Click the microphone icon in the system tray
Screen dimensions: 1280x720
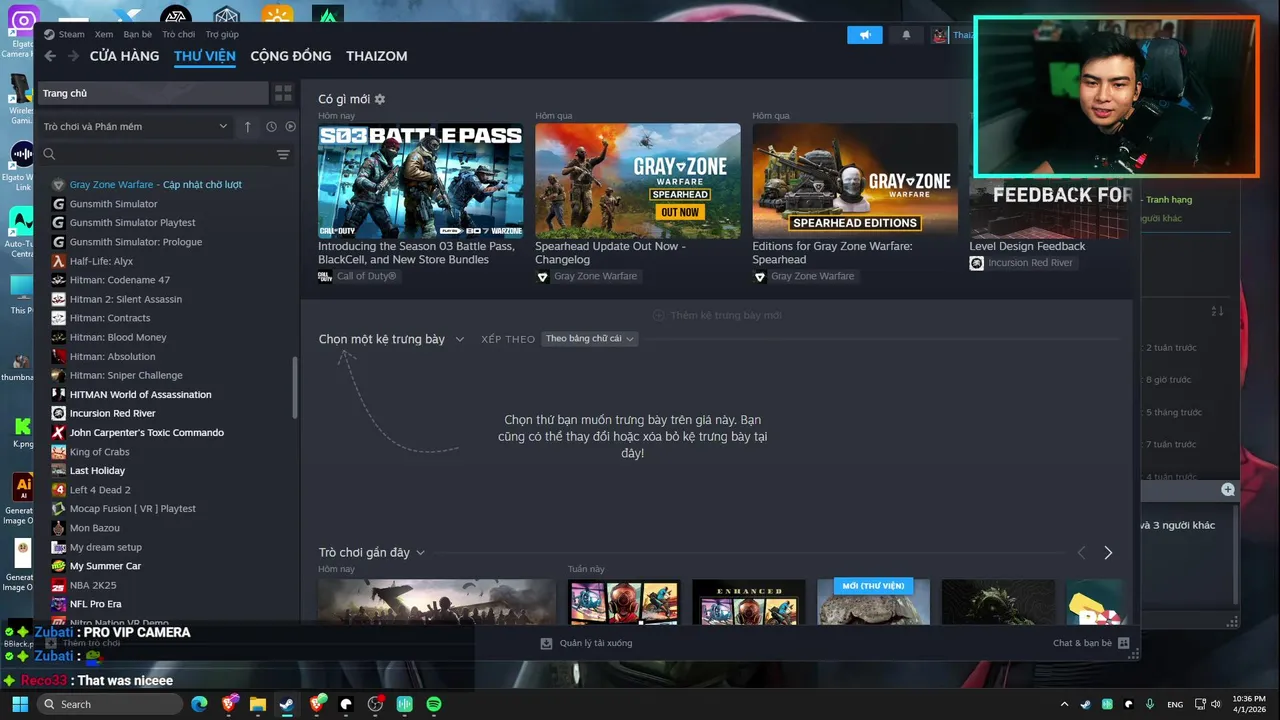coord(1150,704)
